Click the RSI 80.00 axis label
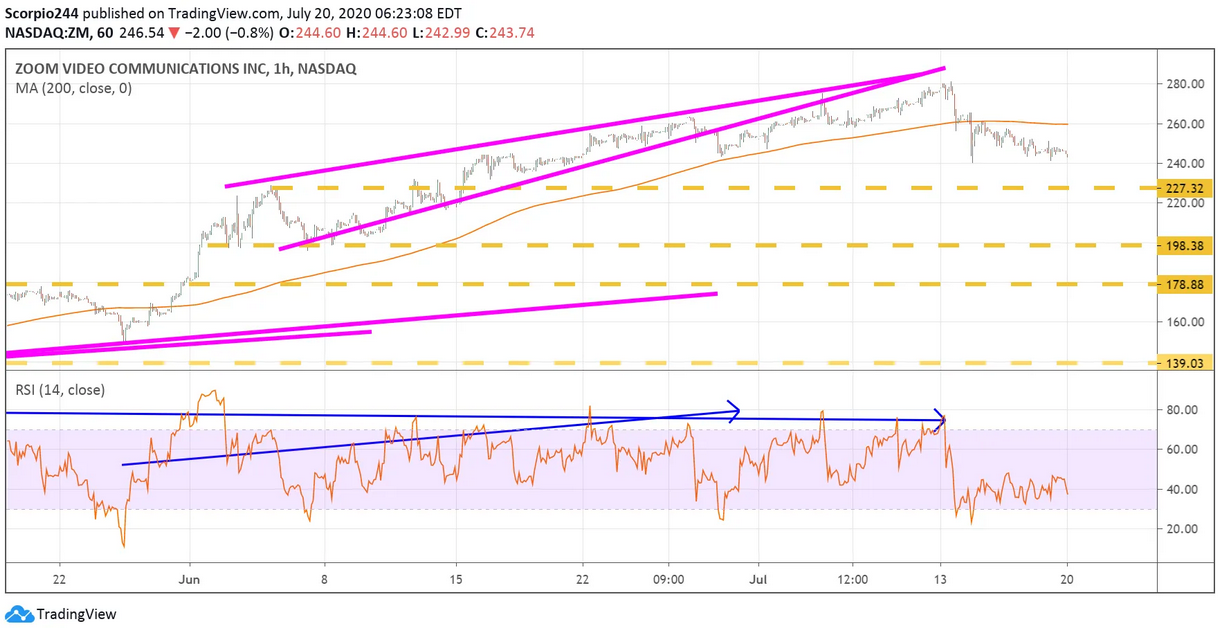 click(1180, 410)
